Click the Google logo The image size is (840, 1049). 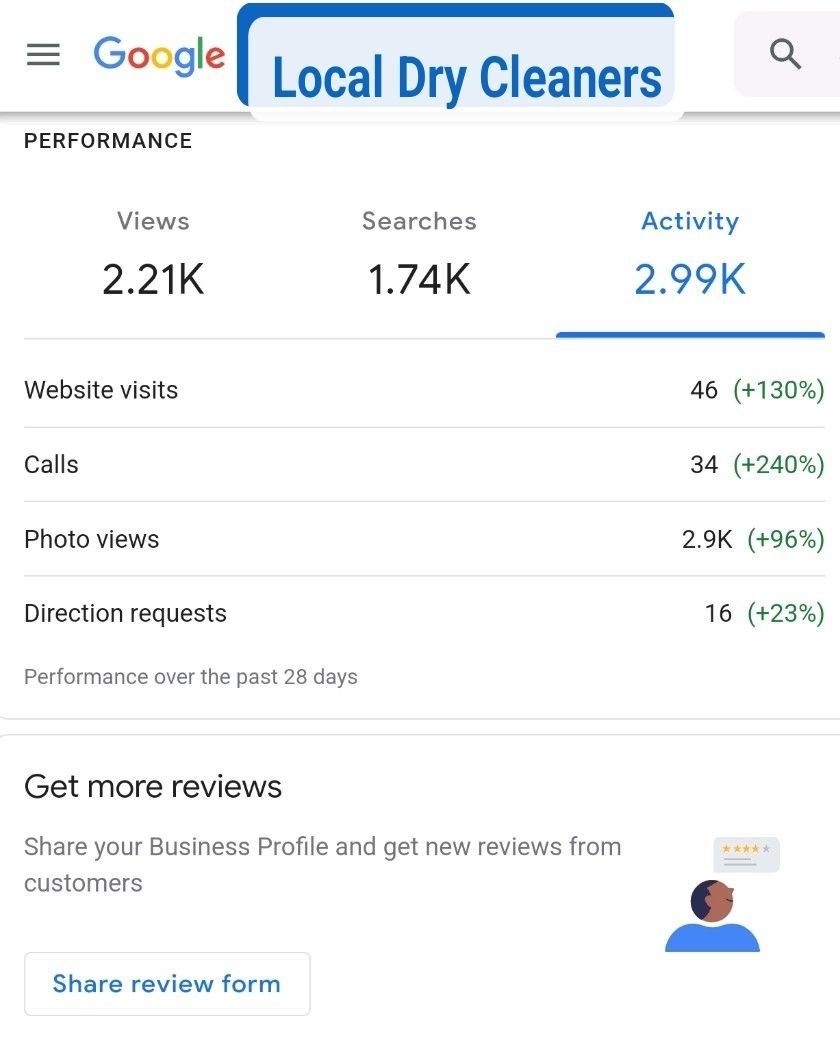[159, 55]
